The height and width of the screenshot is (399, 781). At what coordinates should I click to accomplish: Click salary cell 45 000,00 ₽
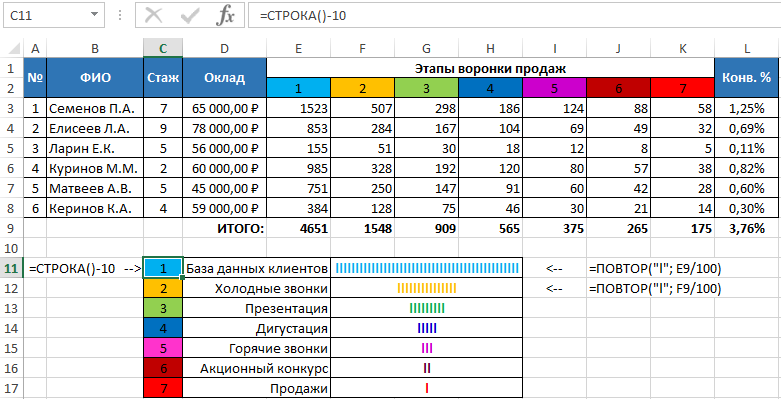click(224, 188)
